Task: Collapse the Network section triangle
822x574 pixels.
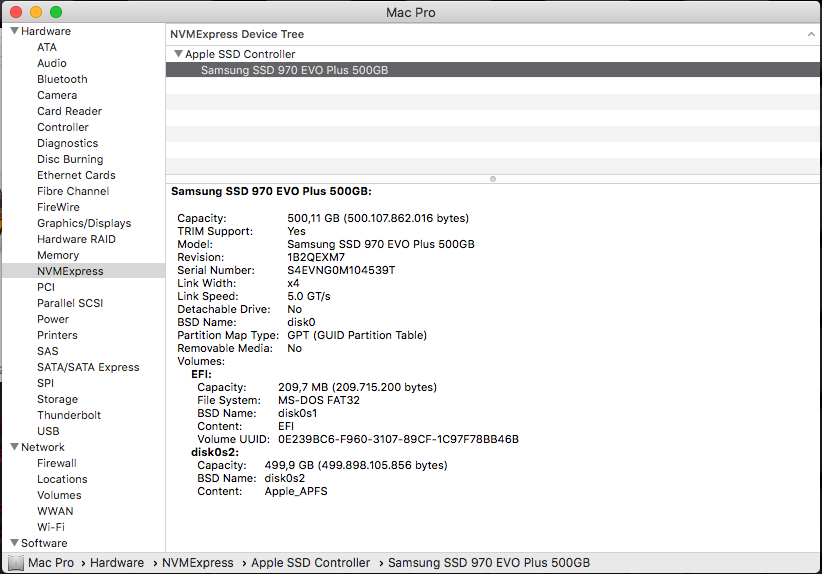Action: pyautogui.click(x=15, y=447)
